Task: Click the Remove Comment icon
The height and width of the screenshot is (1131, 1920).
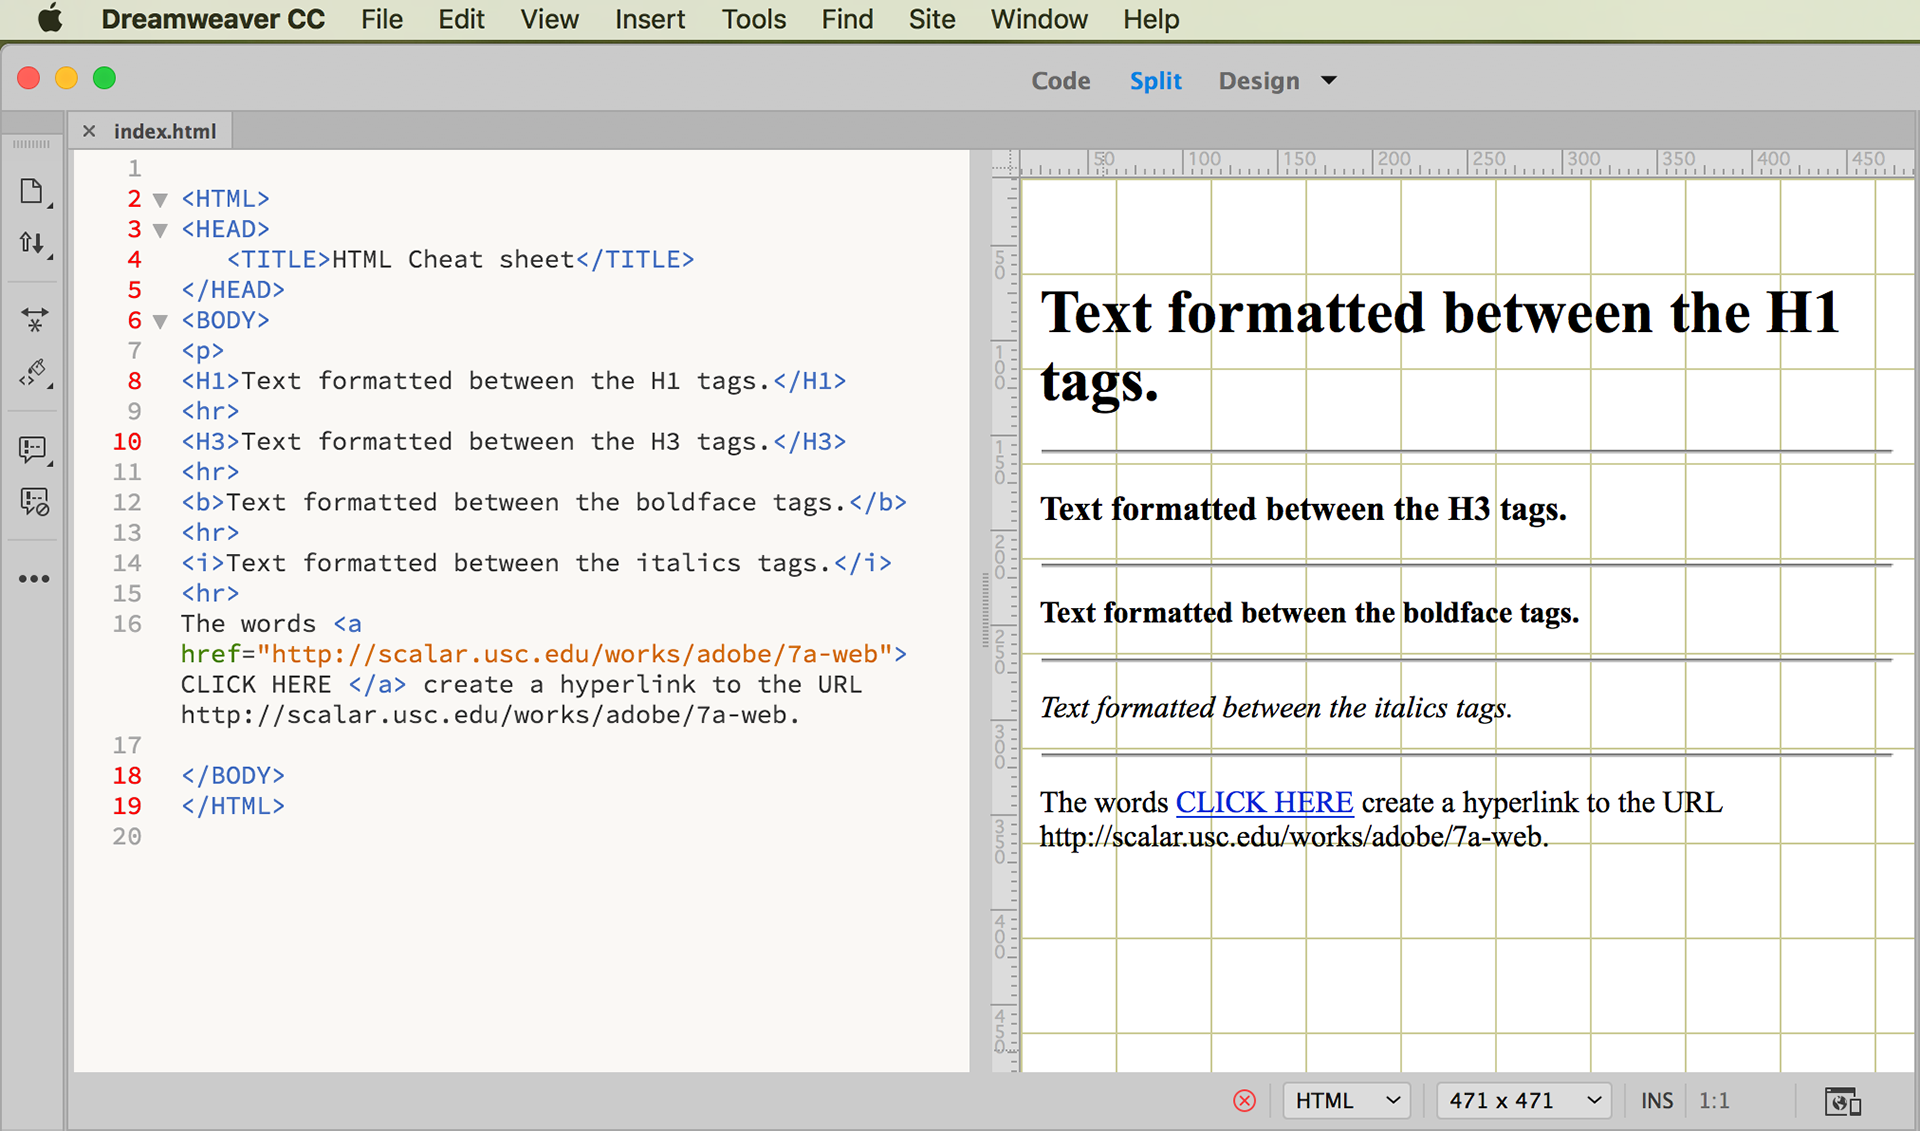Action: click(x=34, y=502)
